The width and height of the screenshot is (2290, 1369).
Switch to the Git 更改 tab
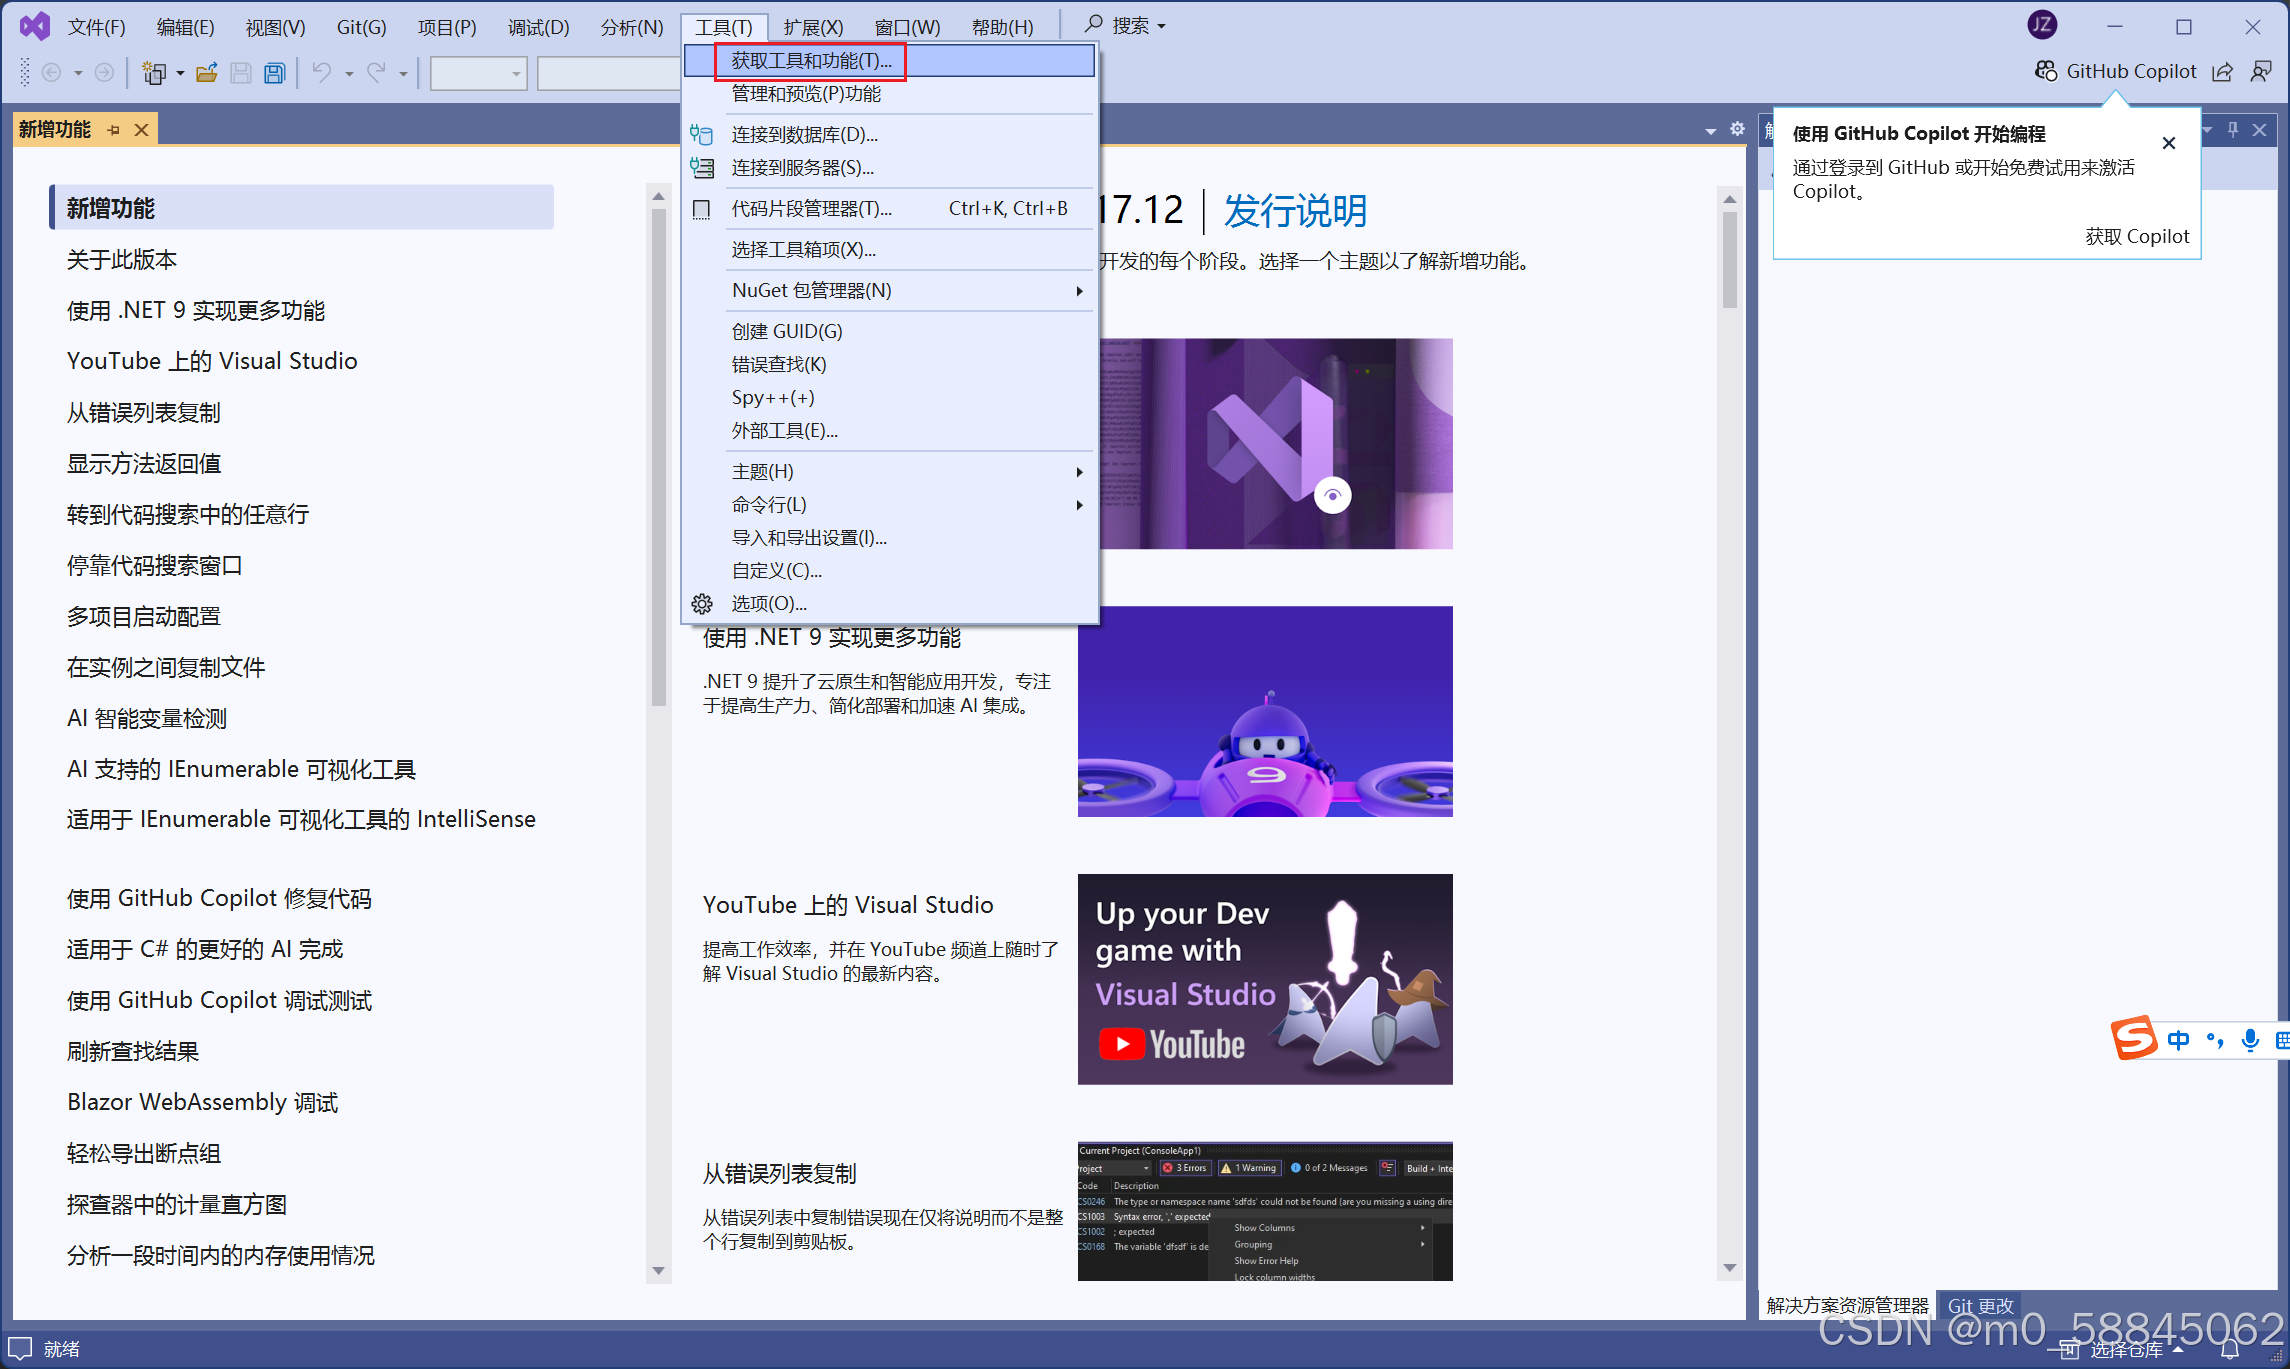pos(1980,1305)
